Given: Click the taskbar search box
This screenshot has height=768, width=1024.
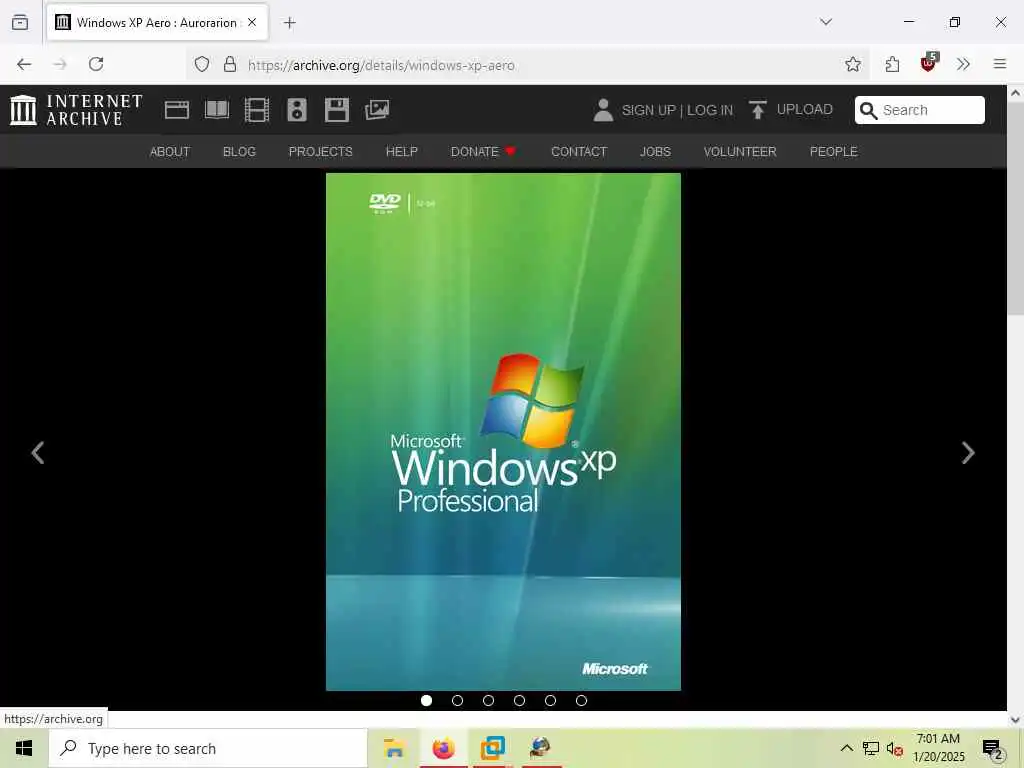Looking at the screenshot, I should tap(208, 748).
